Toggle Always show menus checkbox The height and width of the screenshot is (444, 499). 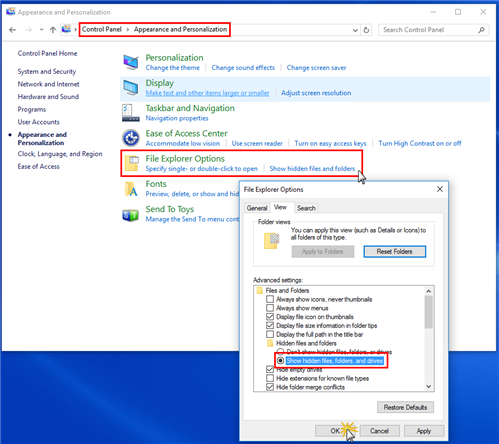pos(270,308)
